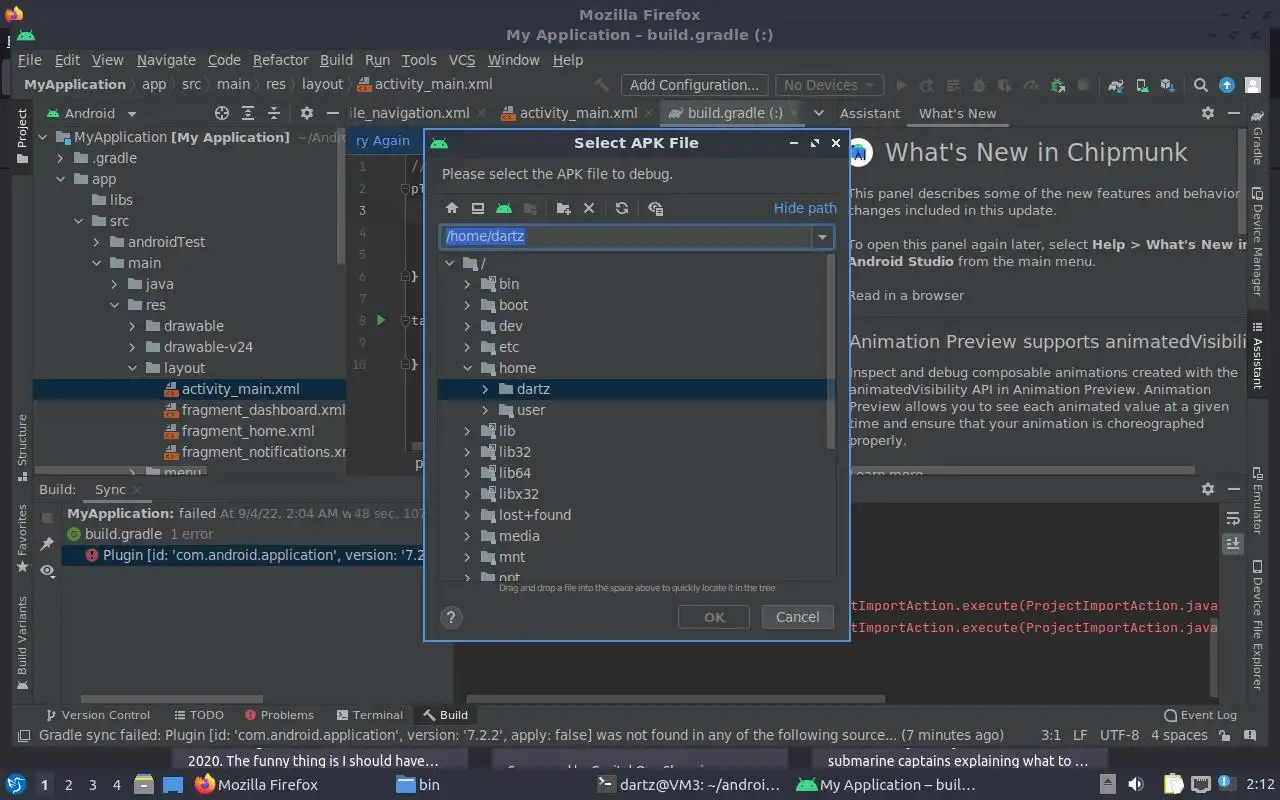The height and width of the screenshot is (800, 1280).
Task: Collapse the layout folder in Project tree
Action: click(132, 368)
